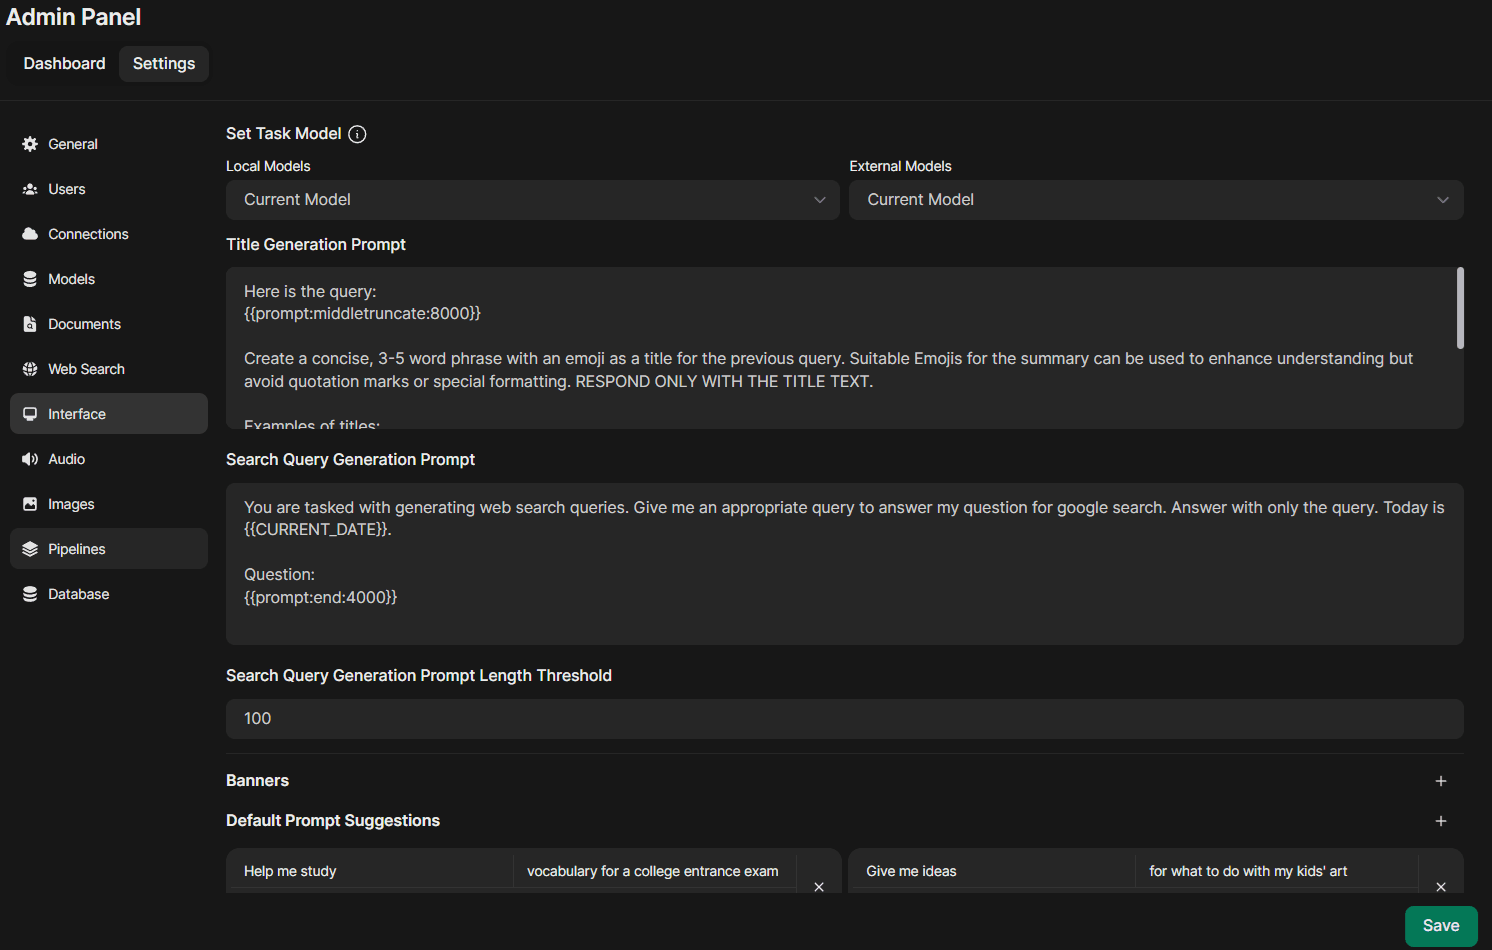Image resolution: width=1492 pixels, height=950 pixels.
Task: Open Documents via the file icon
Action: [30, 323]
